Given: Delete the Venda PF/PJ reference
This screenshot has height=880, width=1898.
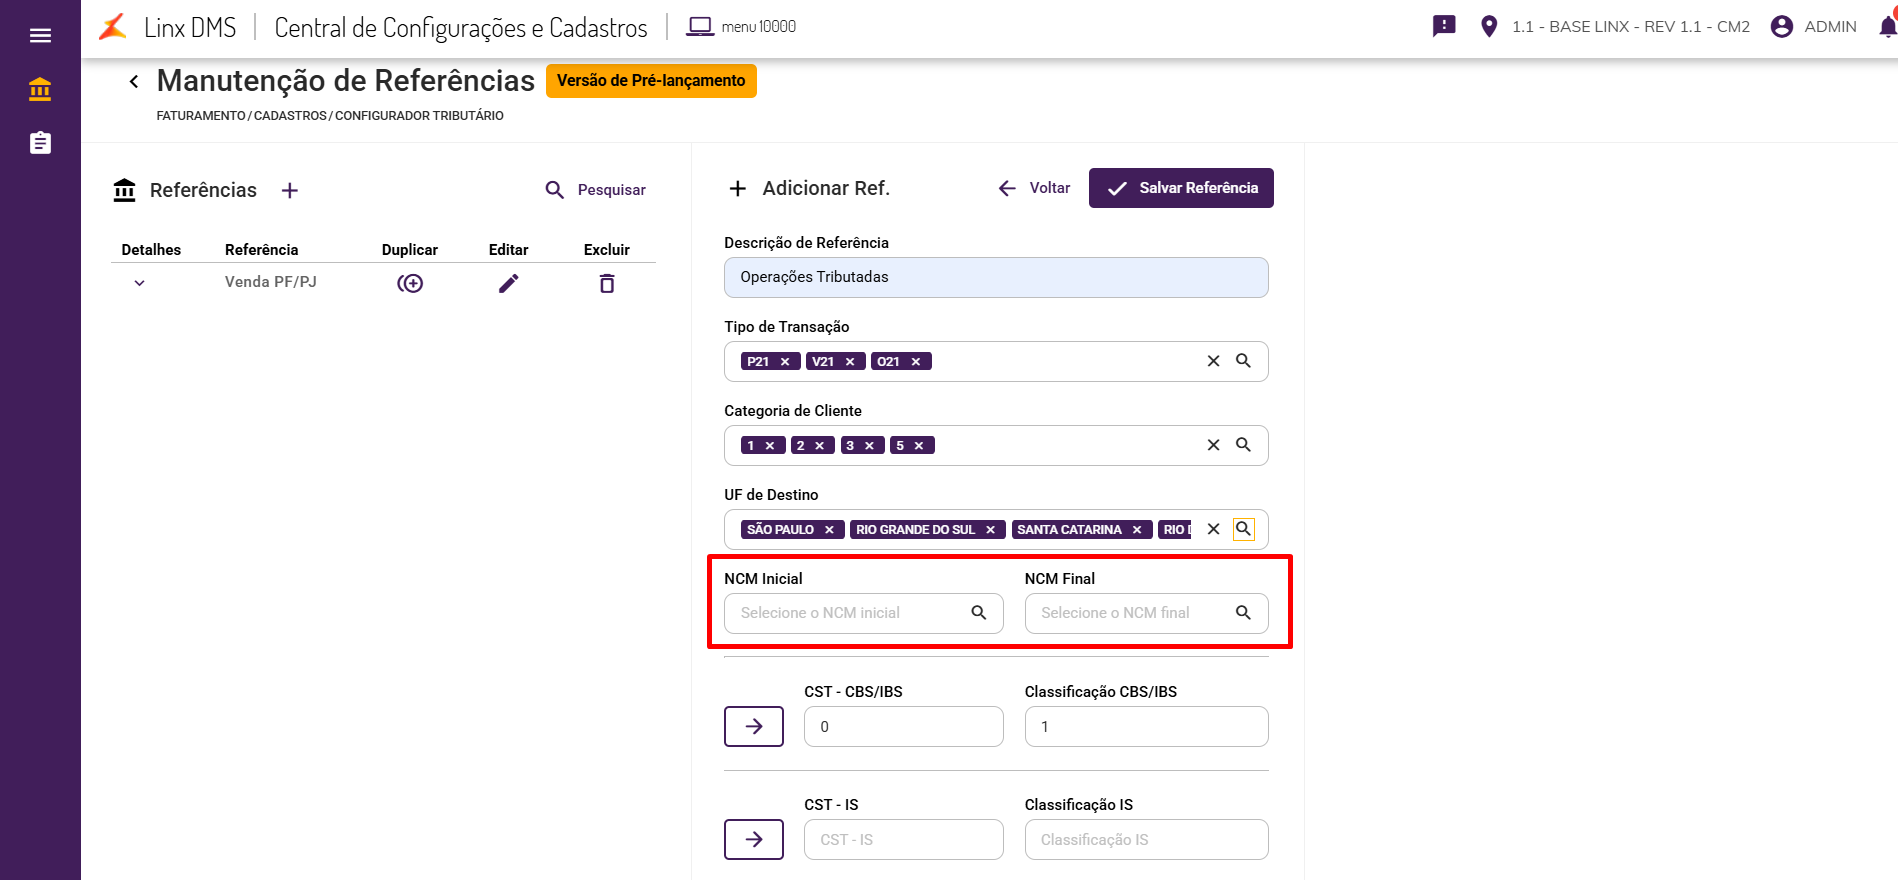Looking at the screenshot, I should (x=606, y=284).
